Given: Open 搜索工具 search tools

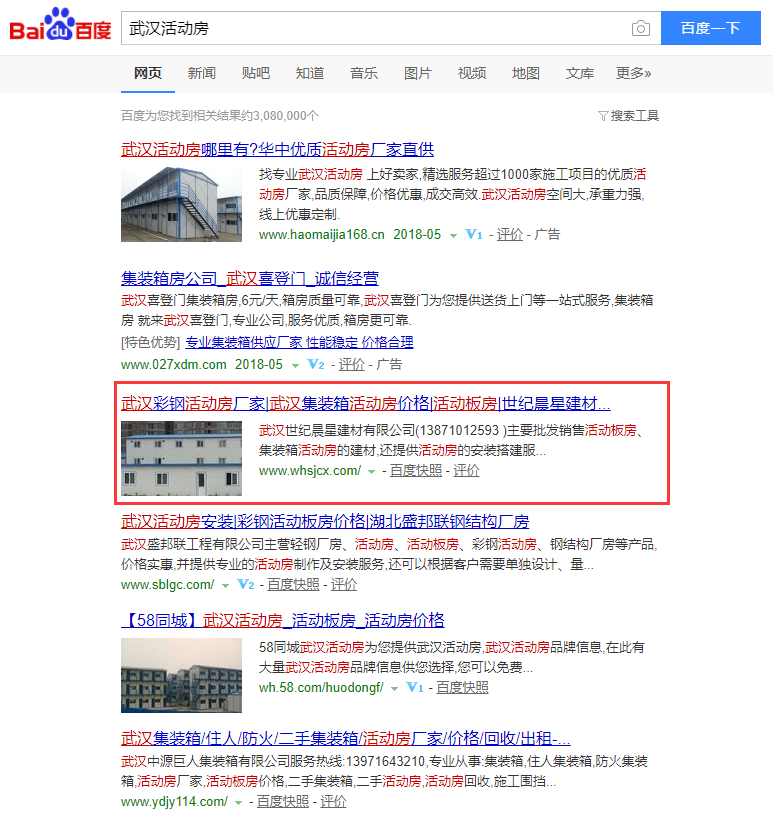Looking at the screenshot, I should (634, 116).
